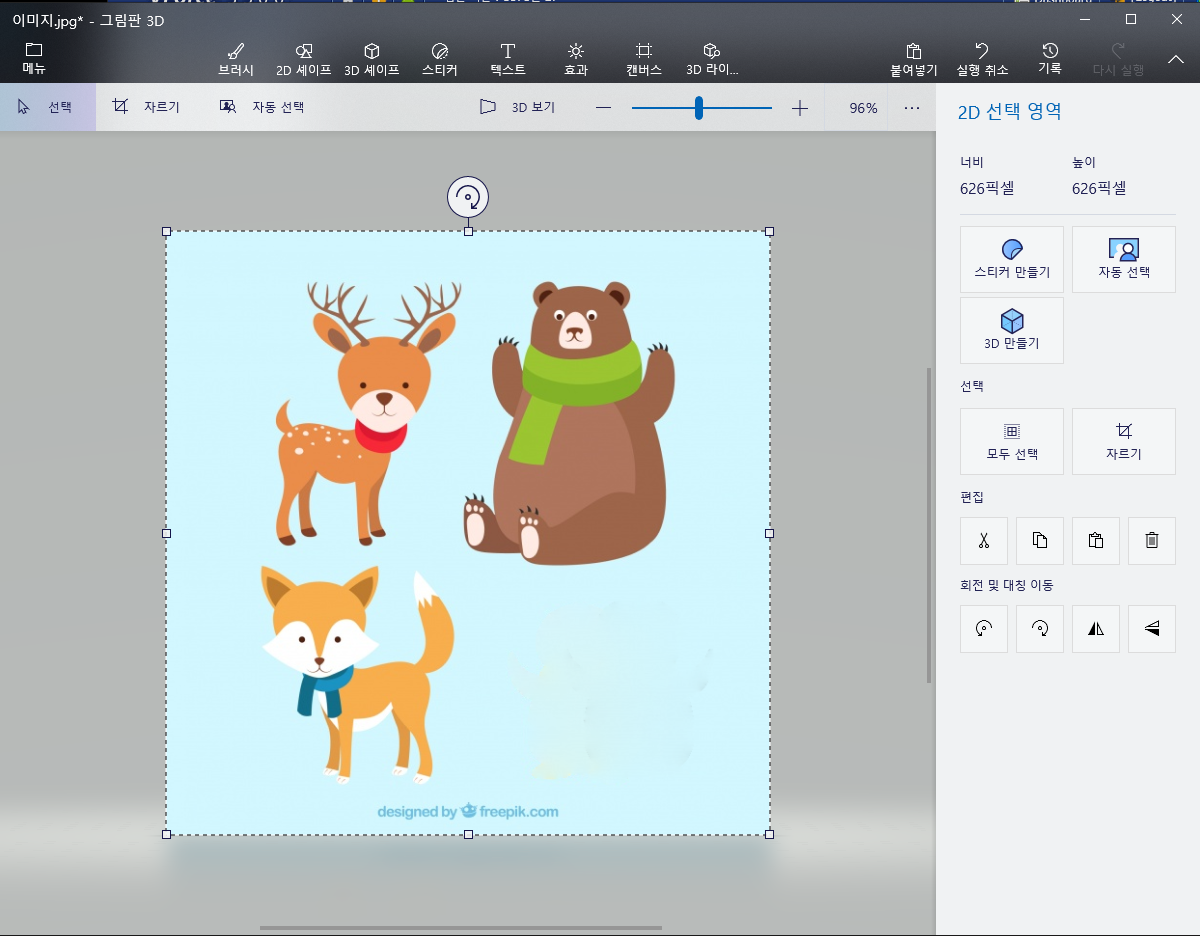Click the bottom-right selection handle
Screen dimensions: 1200x936
click(x=769, y=834)
